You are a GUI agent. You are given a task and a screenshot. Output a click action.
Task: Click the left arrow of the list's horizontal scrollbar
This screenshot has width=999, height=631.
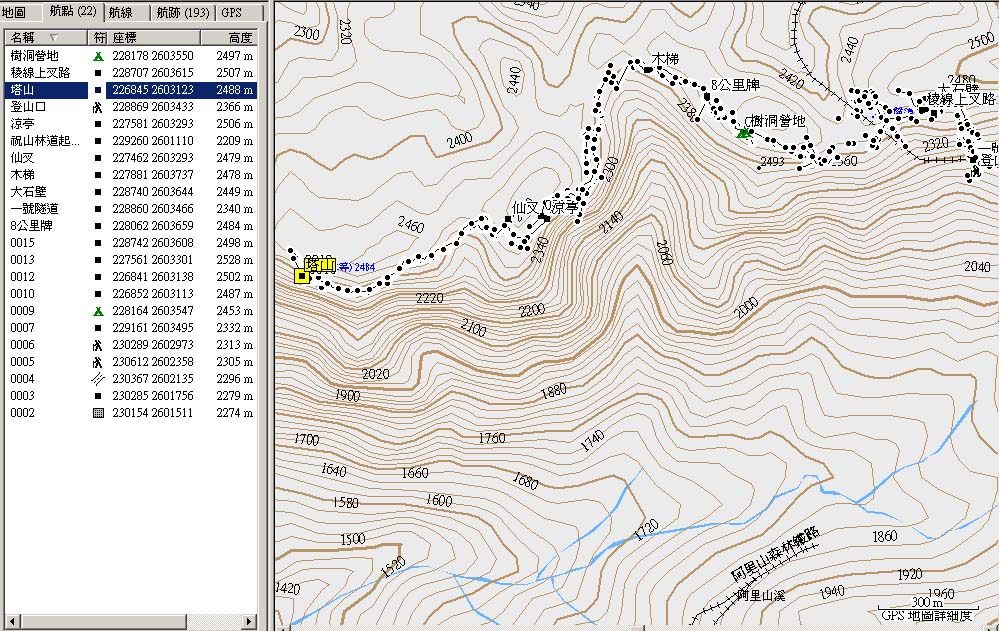pos(11,621)
